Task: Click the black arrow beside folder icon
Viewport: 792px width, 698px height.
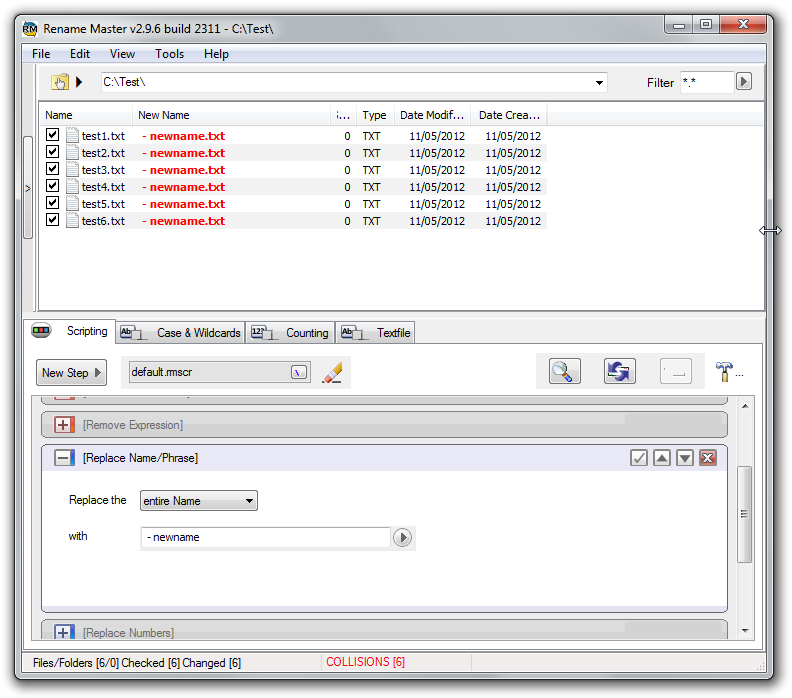Action: click(x=79, y=82)
